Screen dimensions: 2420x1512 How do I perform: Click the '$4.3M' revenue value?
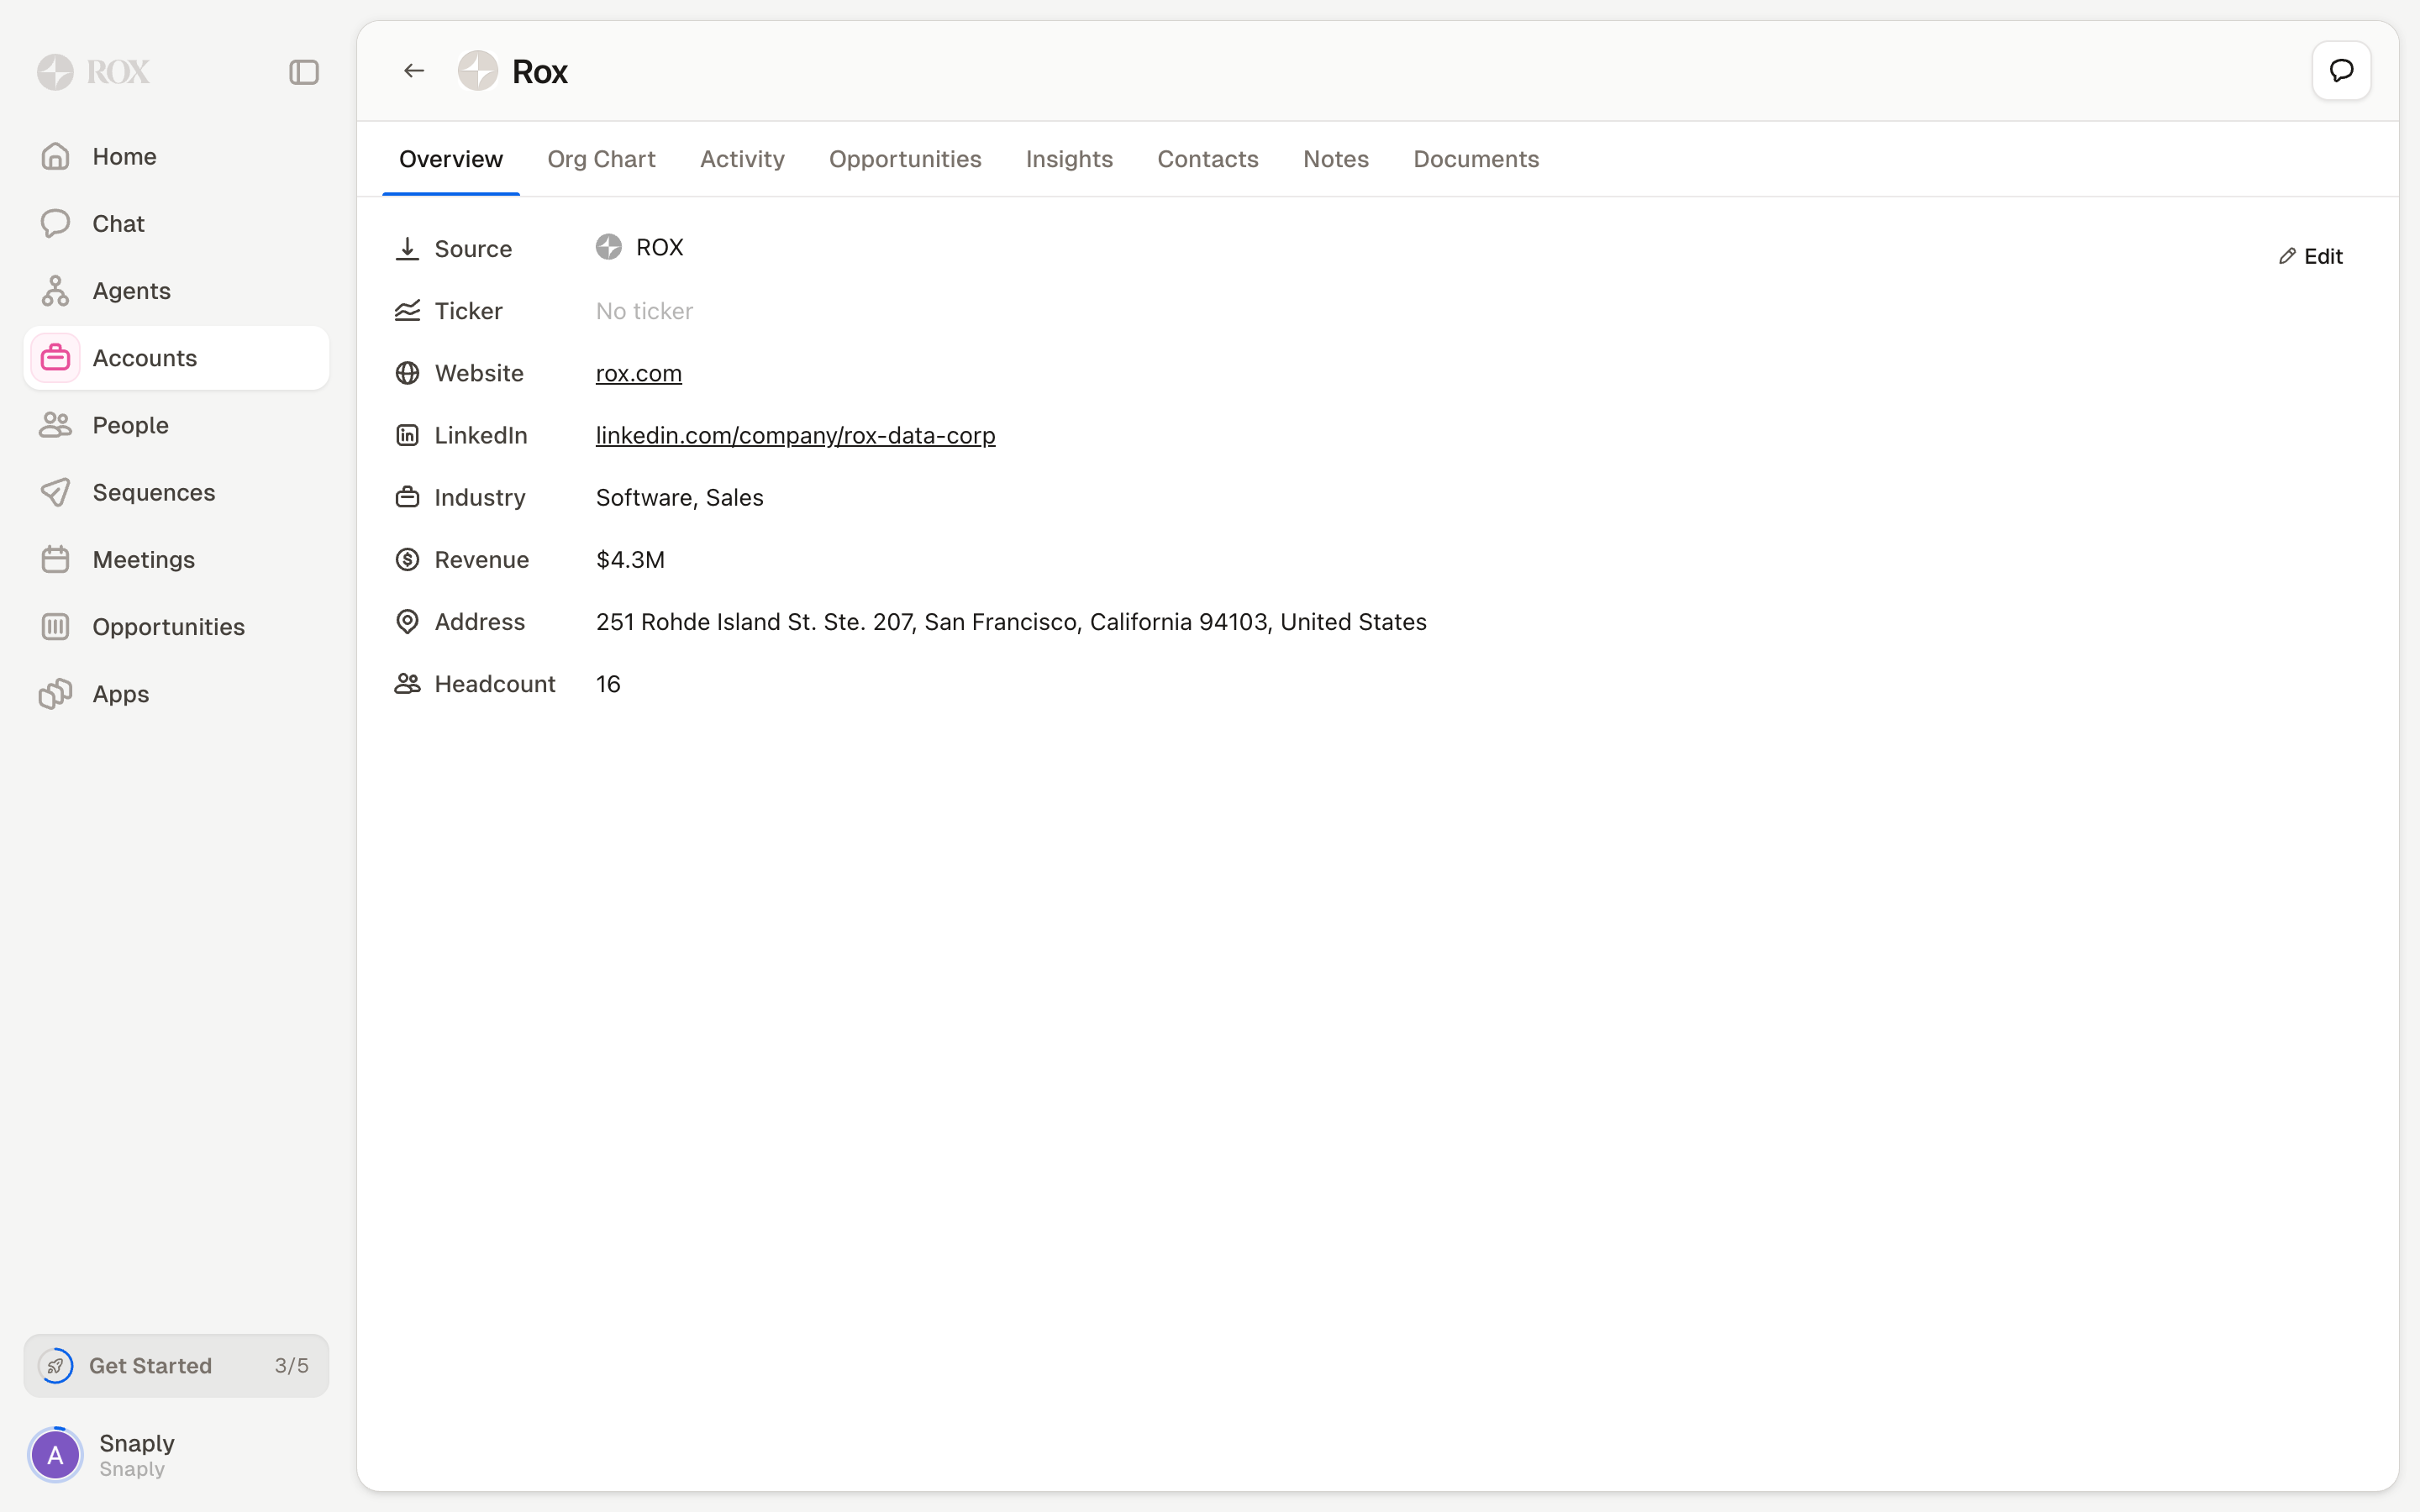pos(631,559)
